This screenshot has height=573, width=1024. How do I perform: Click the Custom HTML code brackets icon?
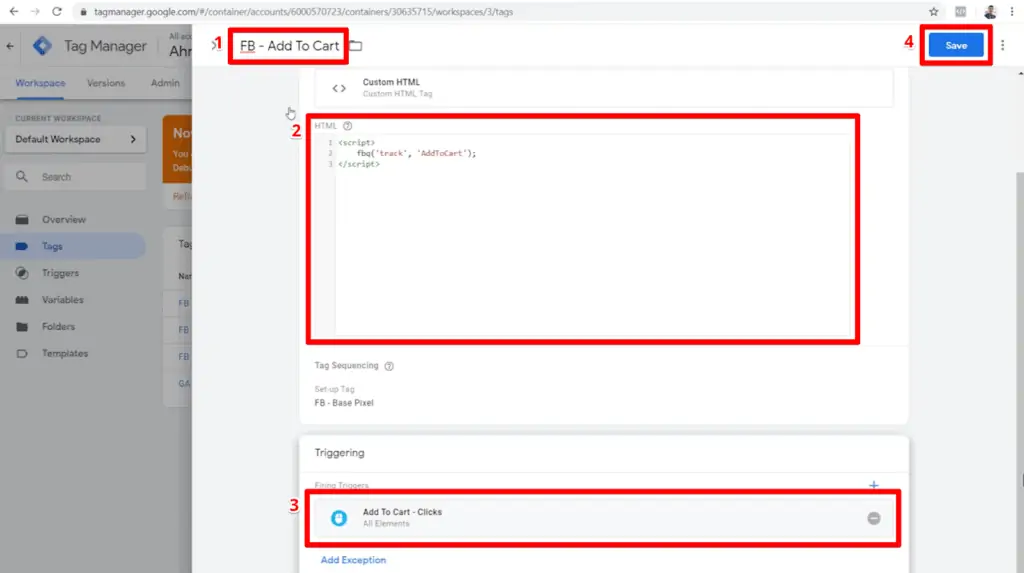(339, 88)
